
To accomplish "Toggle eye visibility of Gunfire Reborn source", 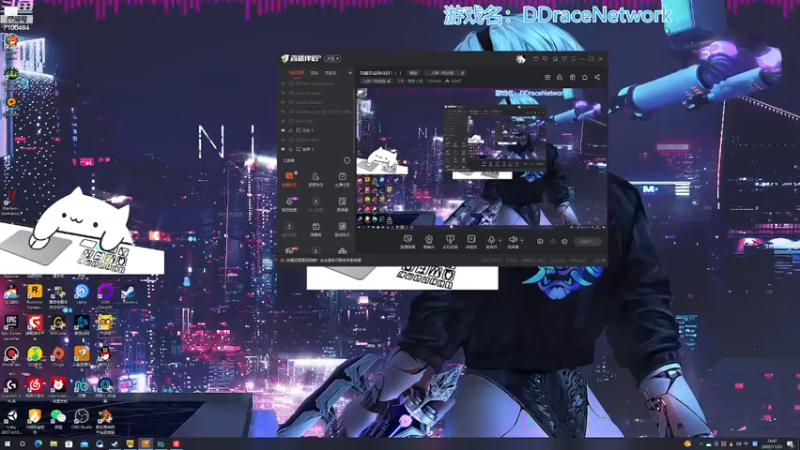I will pyautogui.click(x=283, y=103).
